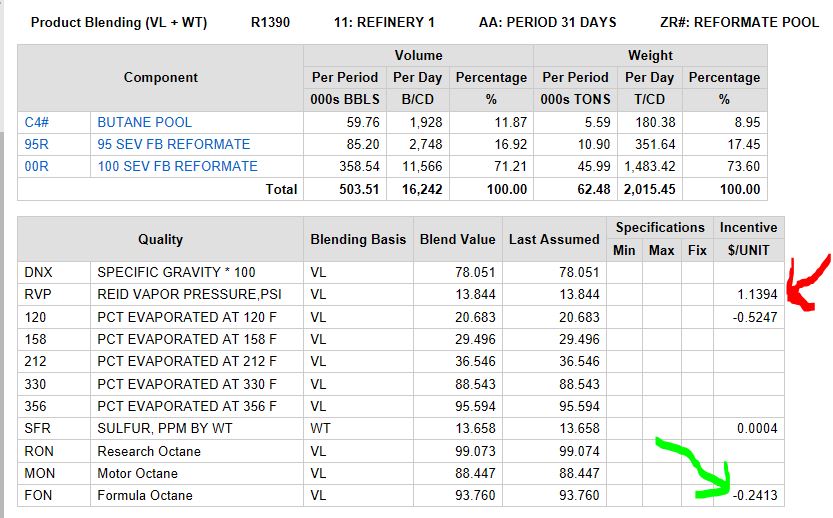
Task: Select the 95 SEV FB REFORMATE link
Action: (x=173, y=144)
